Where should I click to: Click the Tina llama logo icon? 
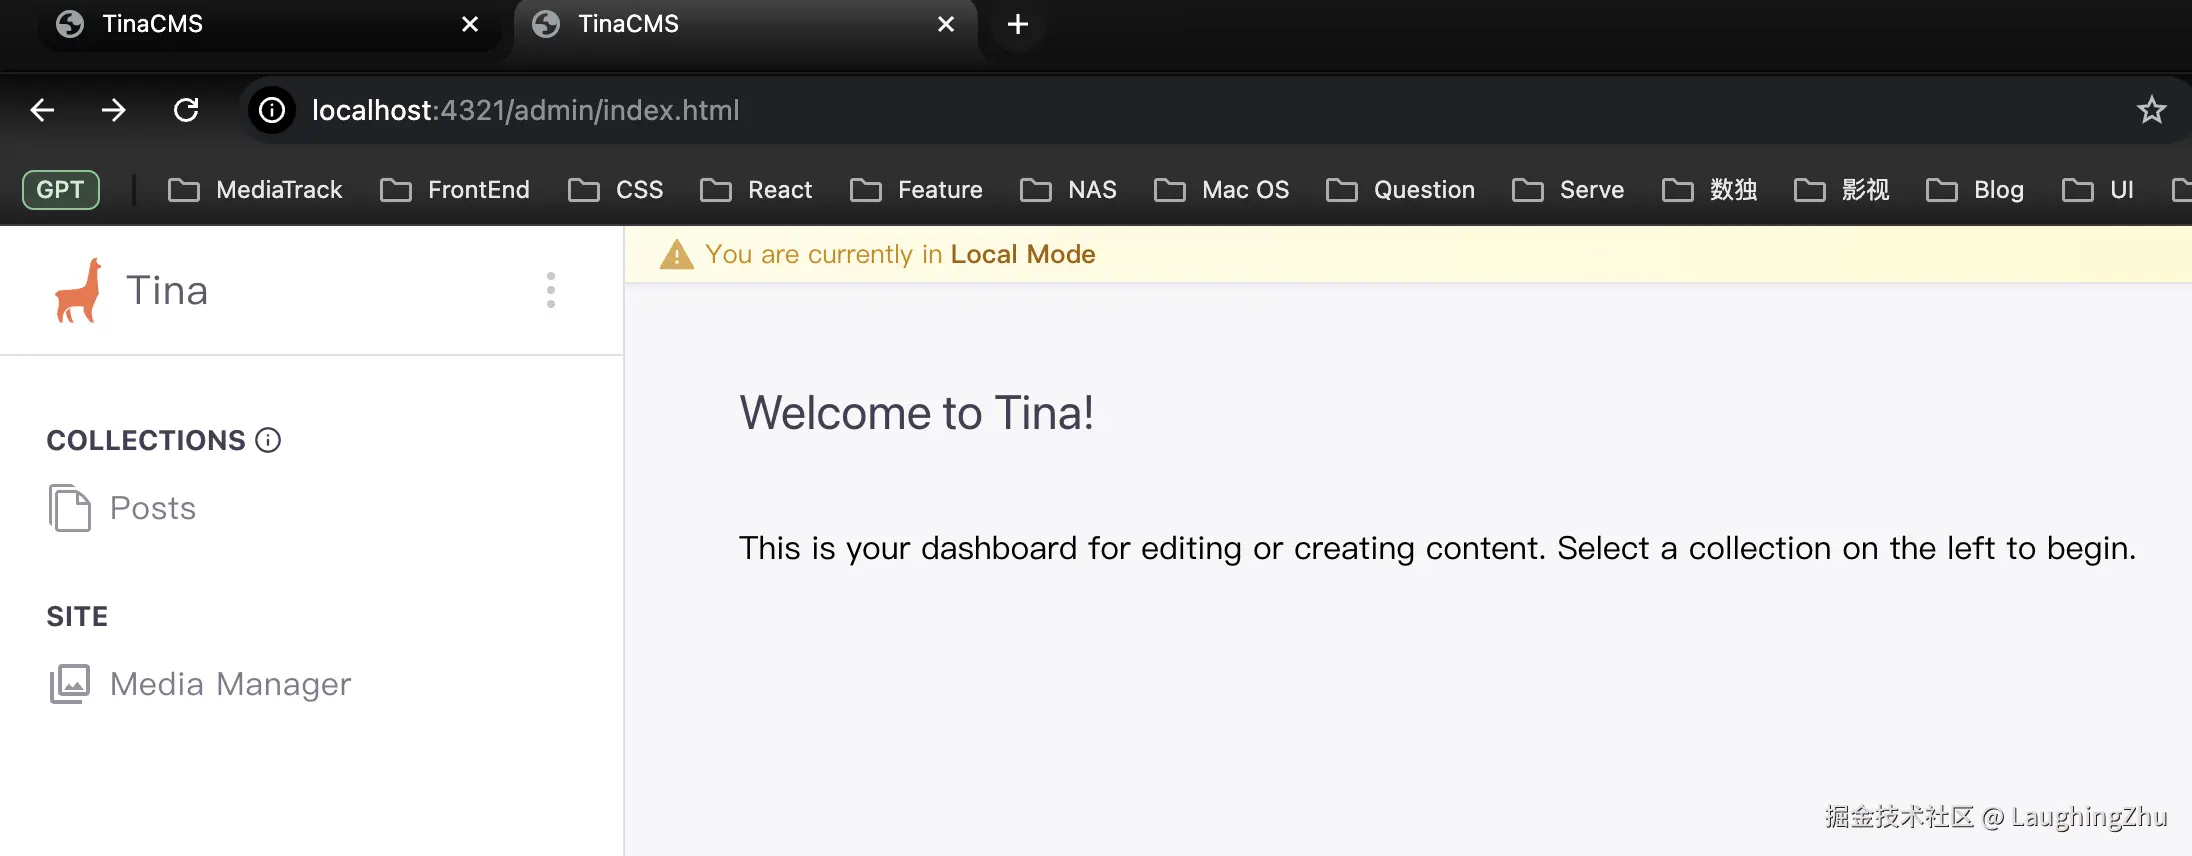pos(78,291)
